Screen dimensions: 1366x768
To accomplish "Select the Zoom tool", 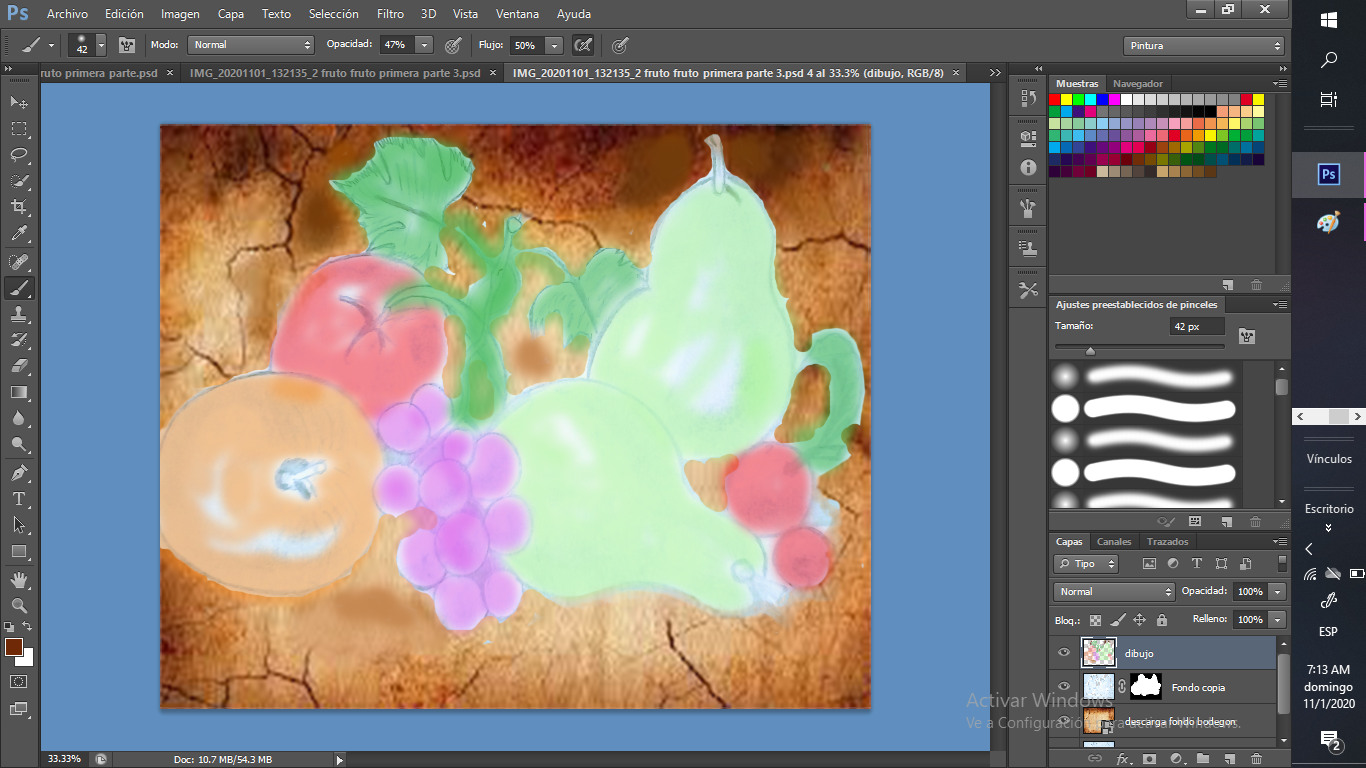I will [19, 605].
